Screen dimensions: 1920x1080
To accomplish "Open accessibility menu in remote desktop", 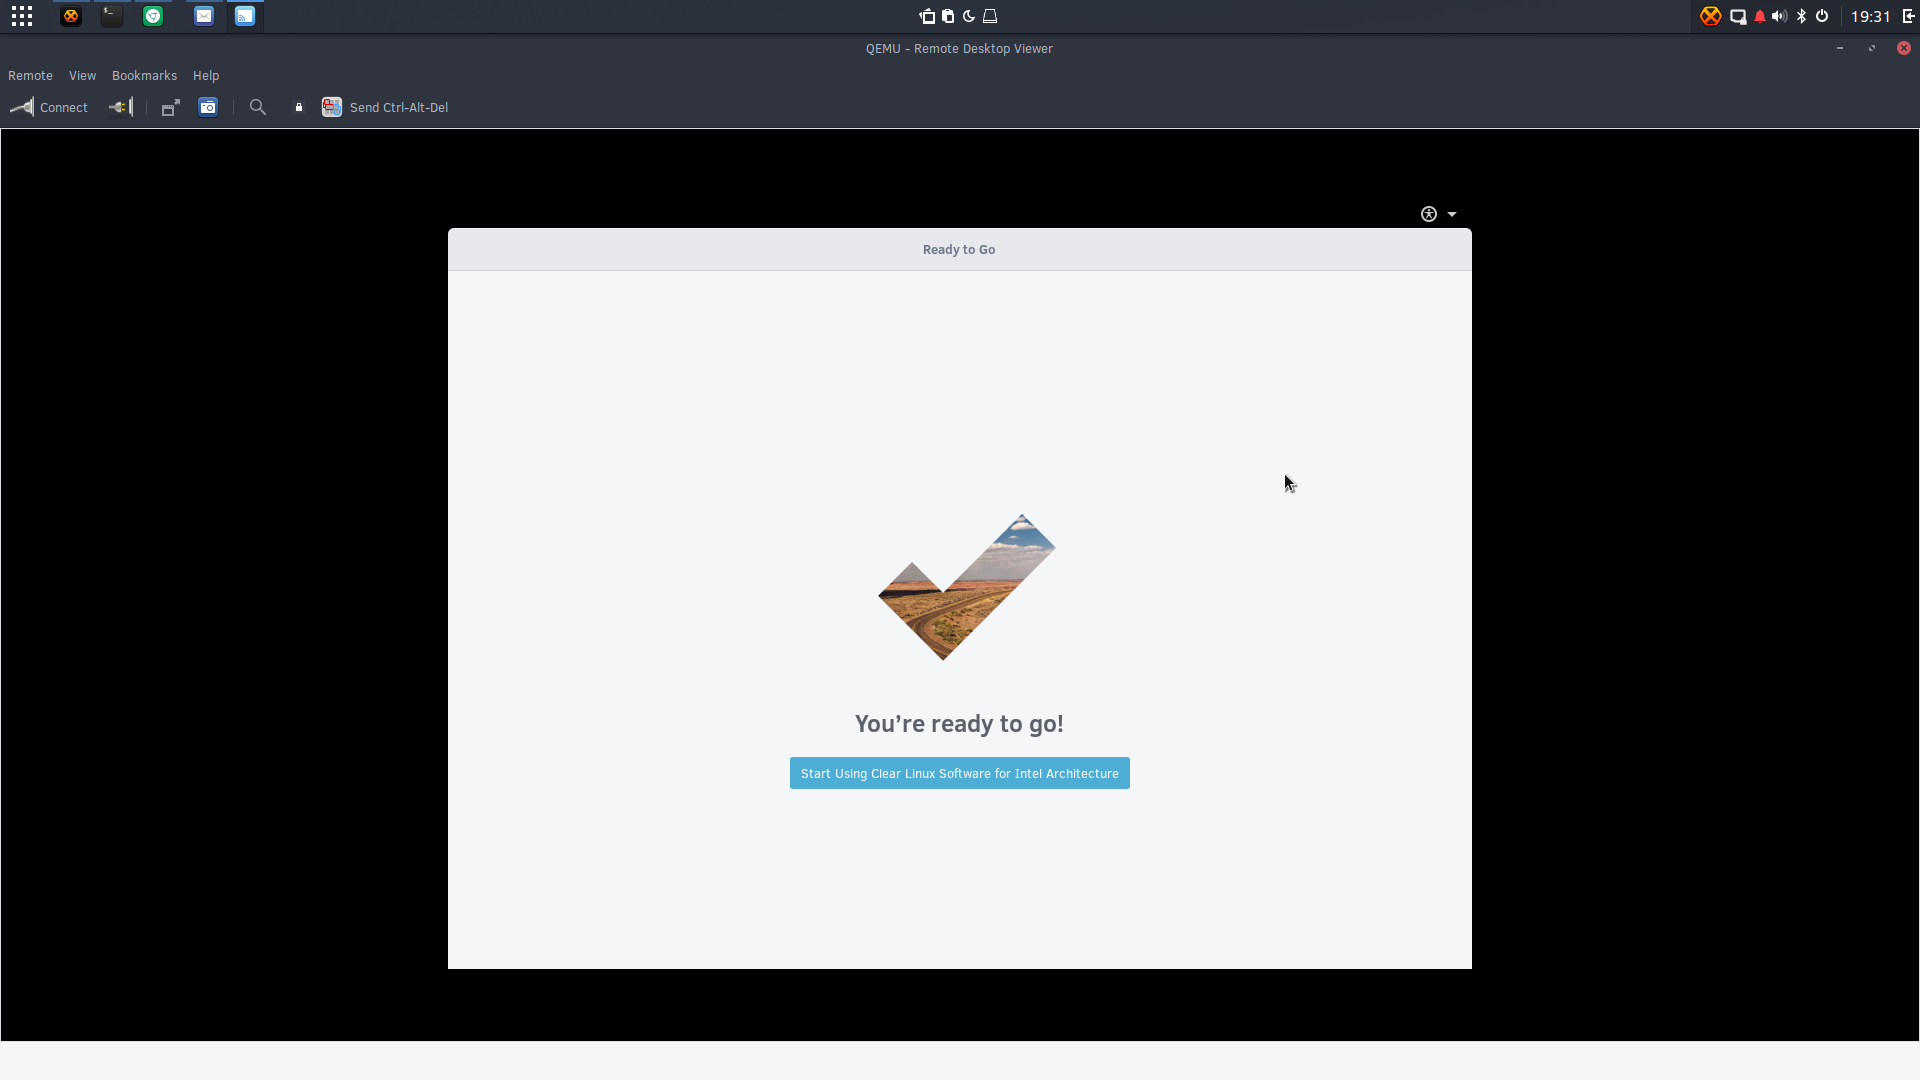I will pyautogui.click(x=1429, y=214).
